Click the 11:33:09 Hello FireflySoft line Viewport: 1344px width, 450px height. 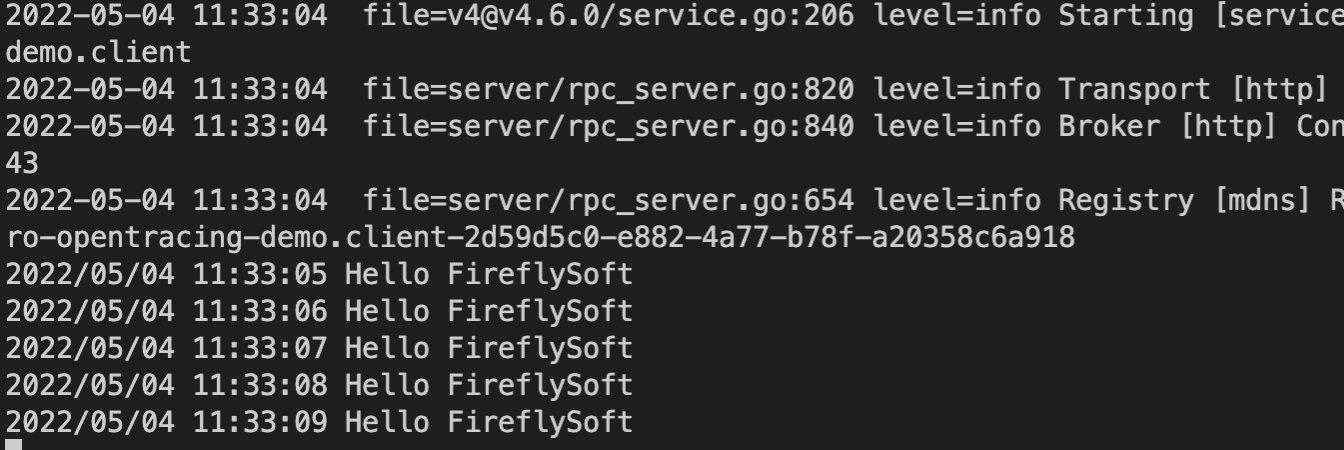click(319, 423)
